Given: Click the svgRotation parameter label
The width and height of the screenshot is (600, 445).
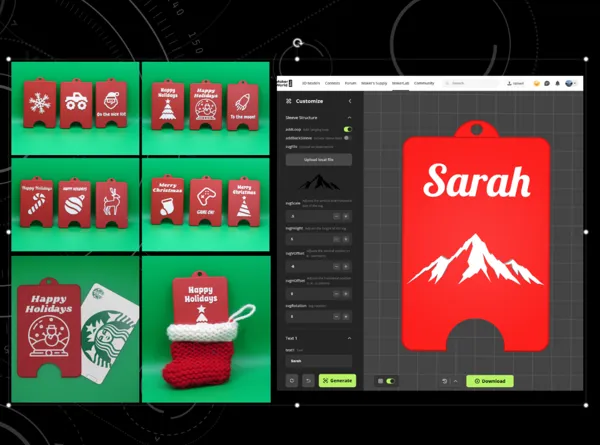Looking at the screenshot, I should pos(296,306).
